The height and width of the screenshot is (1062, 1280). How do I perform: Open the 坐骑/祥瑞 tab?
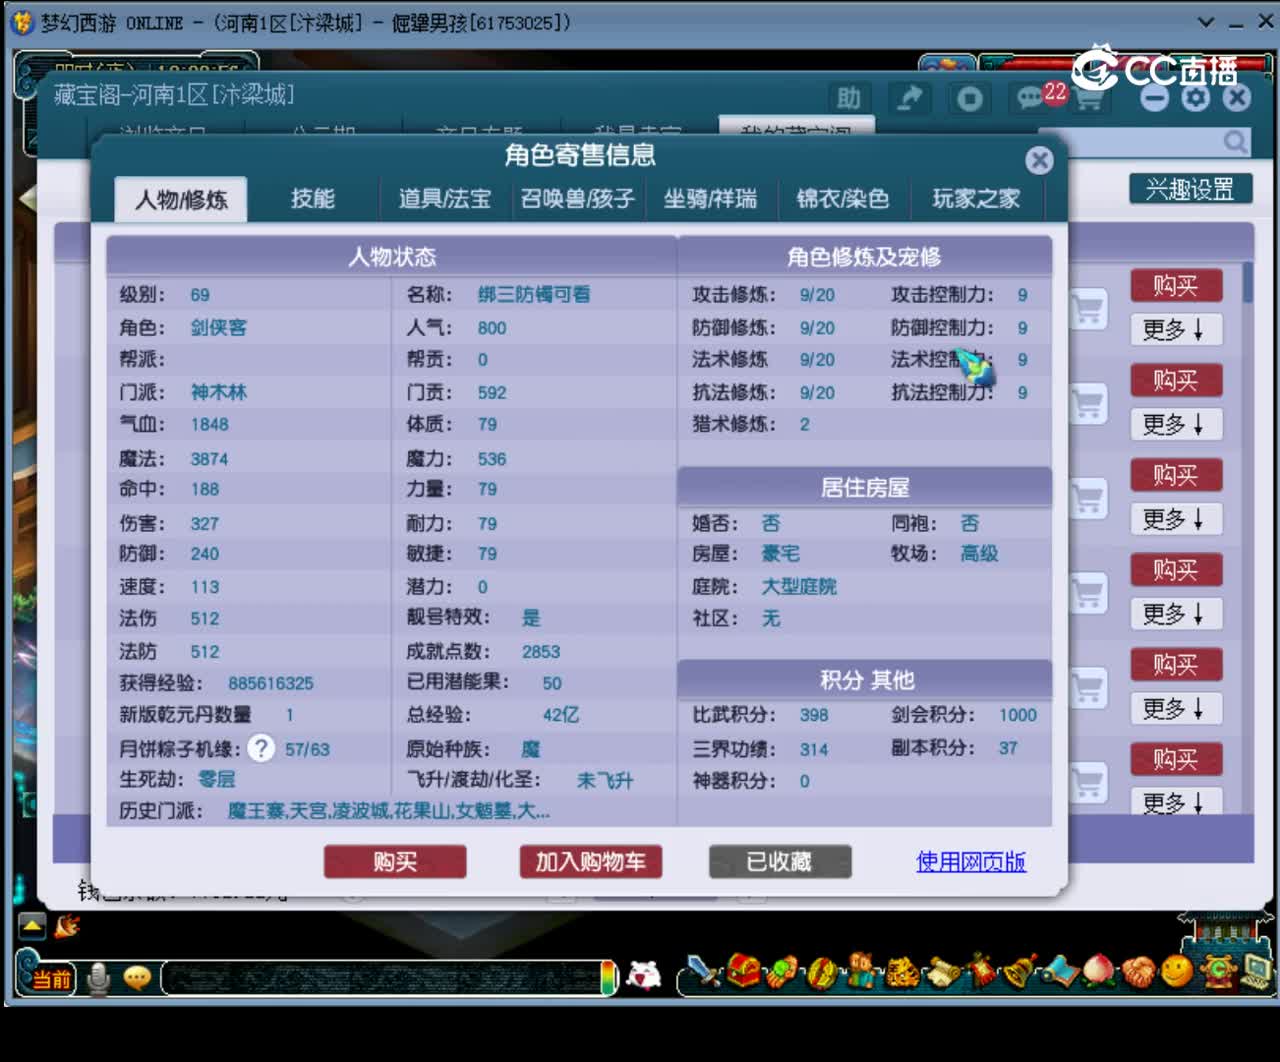(x=710, y=198)
